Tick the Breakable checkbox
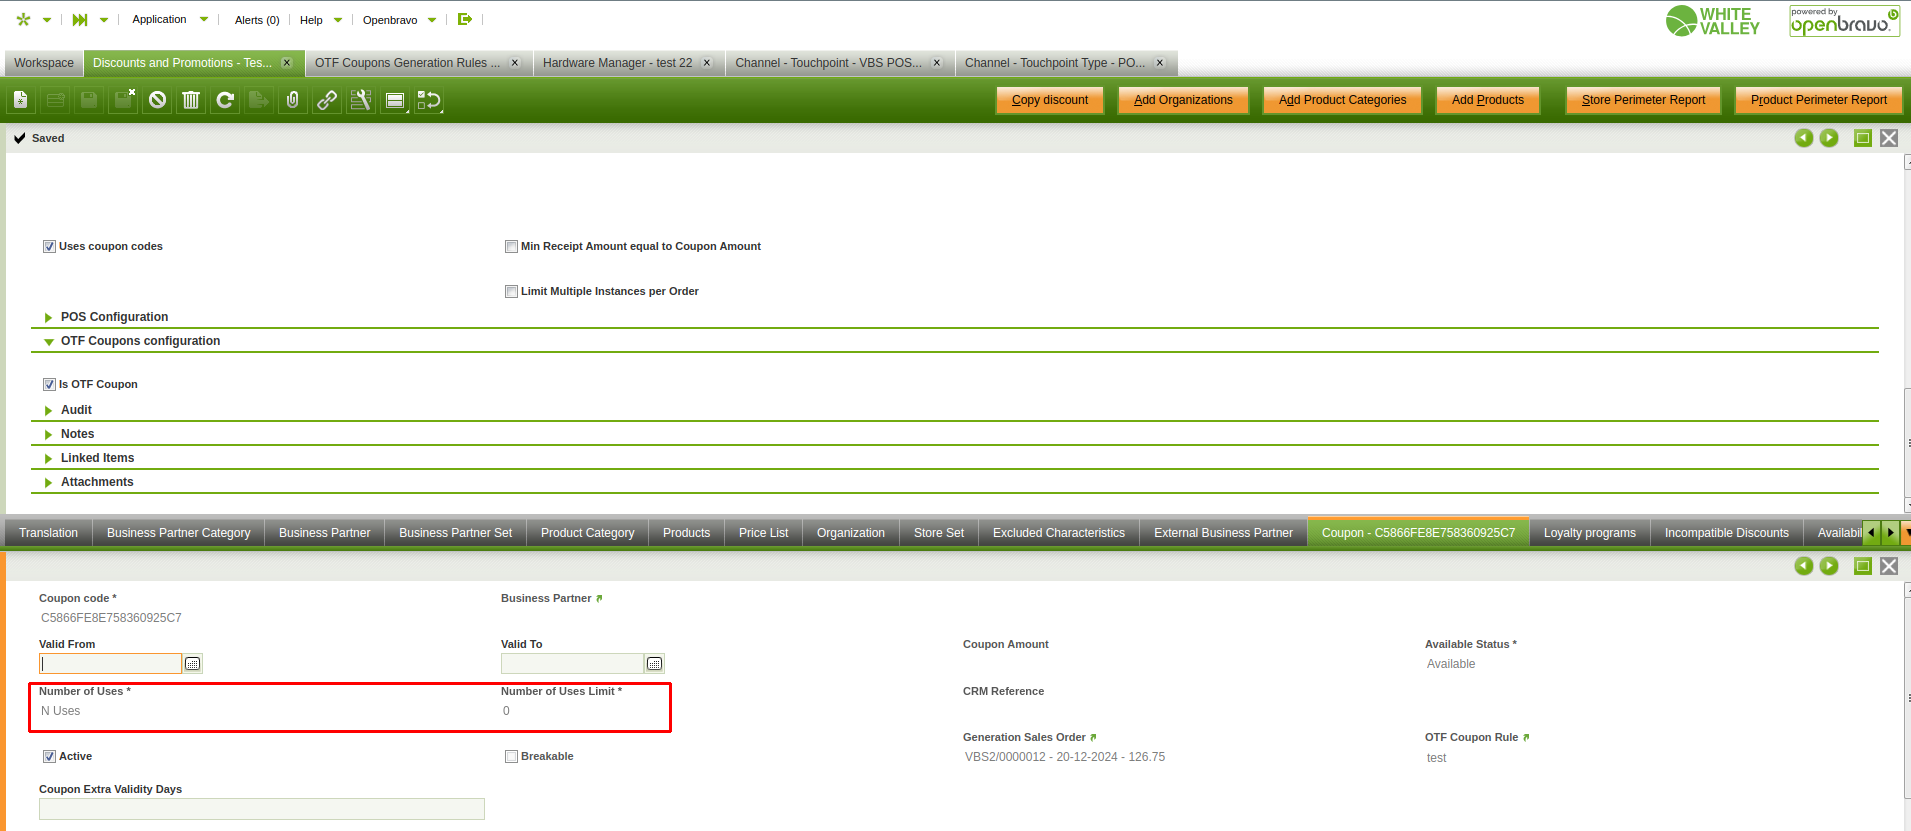This screenshot has width=1911, height=831. point(511,757)
